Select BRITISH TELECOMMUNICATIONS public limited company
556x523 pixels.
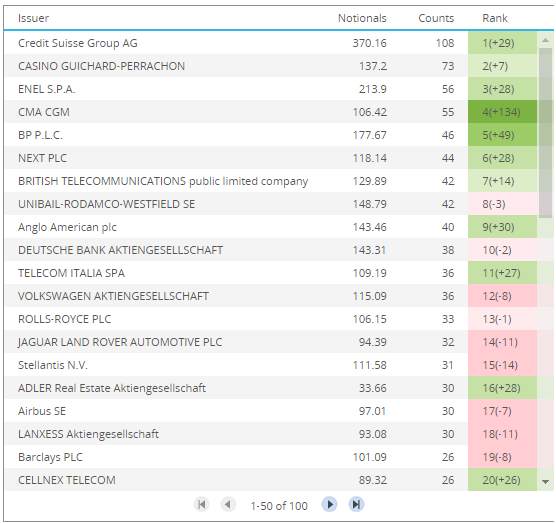tap(163, 181)
